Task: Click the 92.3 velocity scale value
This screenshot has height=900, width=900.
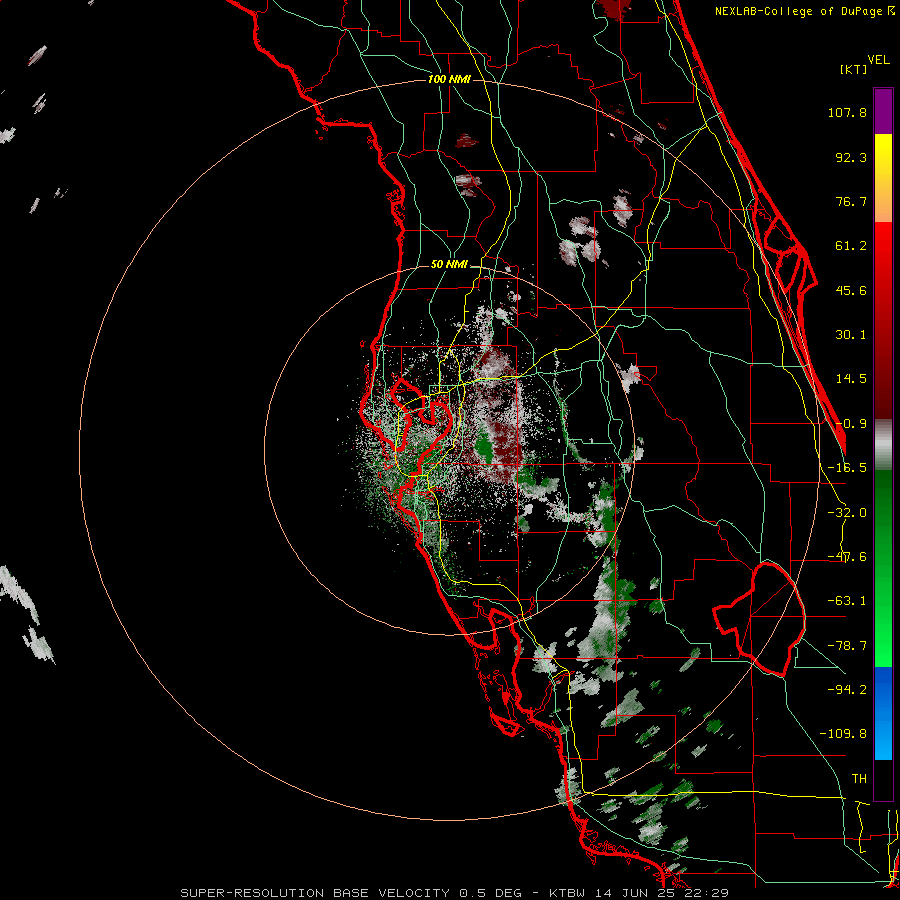Action: [851, 157]
